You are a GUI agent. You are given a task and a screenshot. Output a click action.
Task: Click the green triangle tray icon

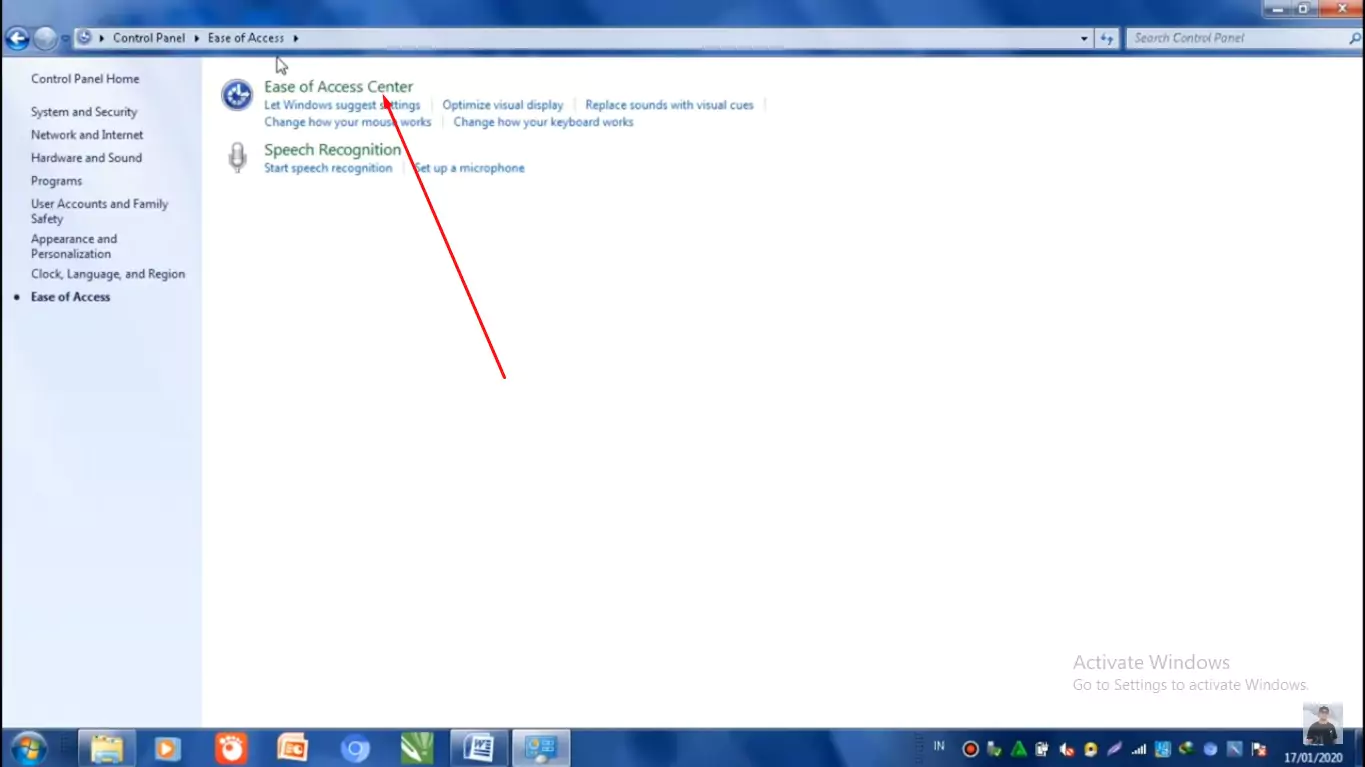coord(1019,749)
